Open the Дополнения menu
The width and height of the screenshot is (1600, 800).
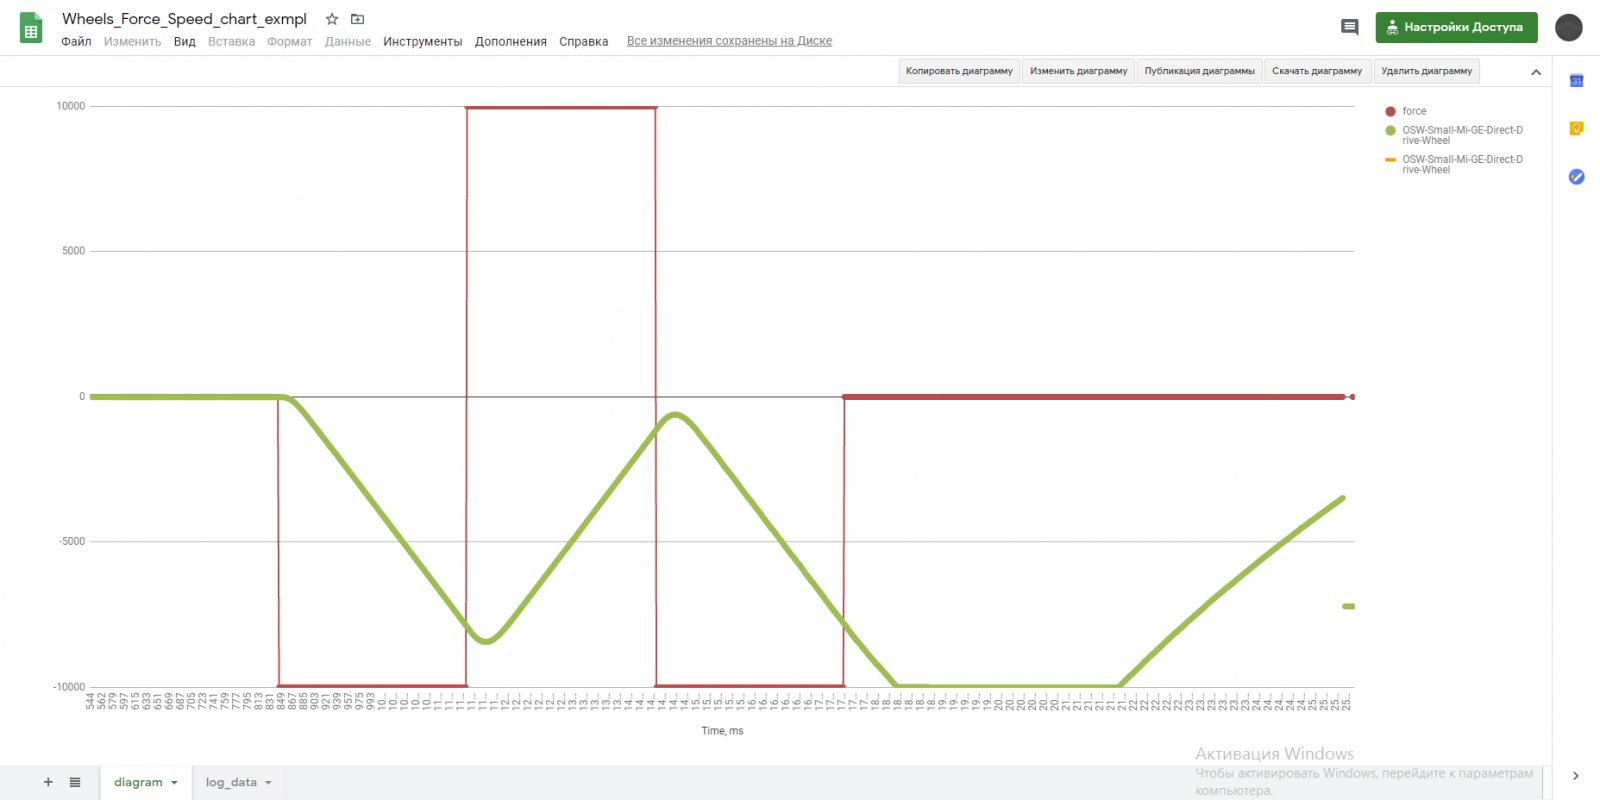tap(511, 42)
